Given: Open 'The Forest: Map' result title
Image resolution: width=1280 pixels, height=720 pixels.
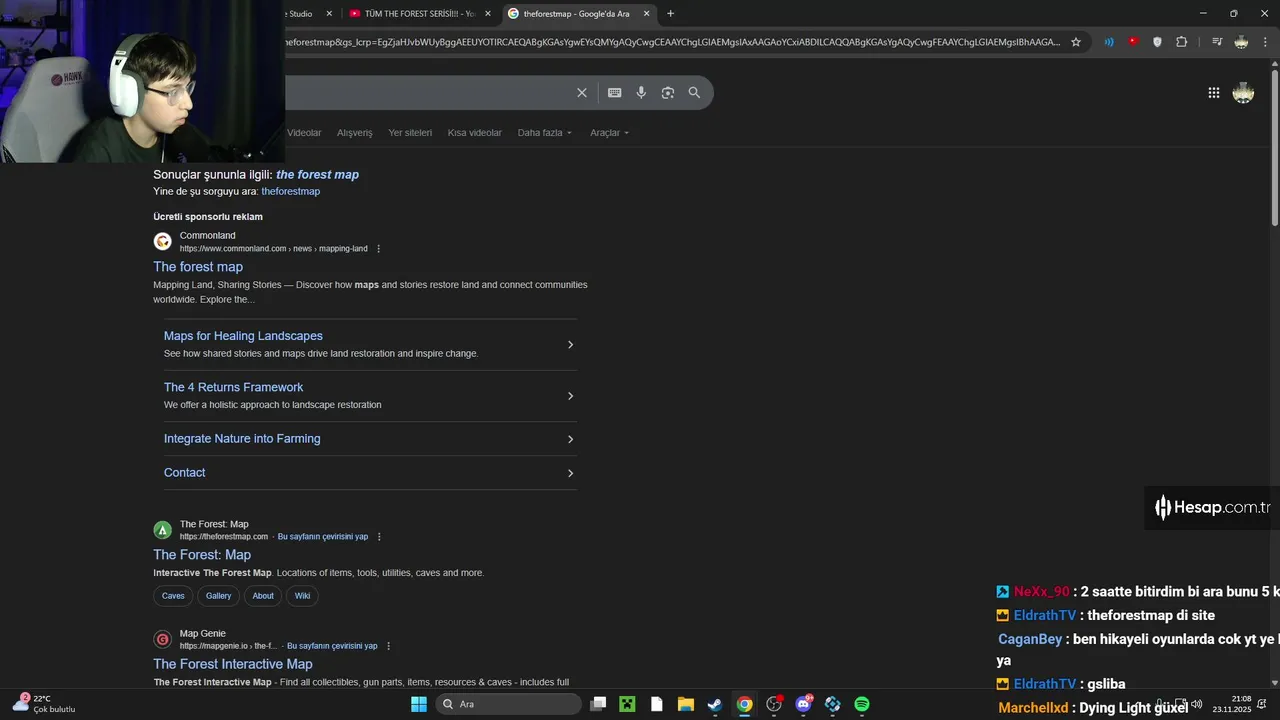Looking at the screenshot, I should pos(202,555).
